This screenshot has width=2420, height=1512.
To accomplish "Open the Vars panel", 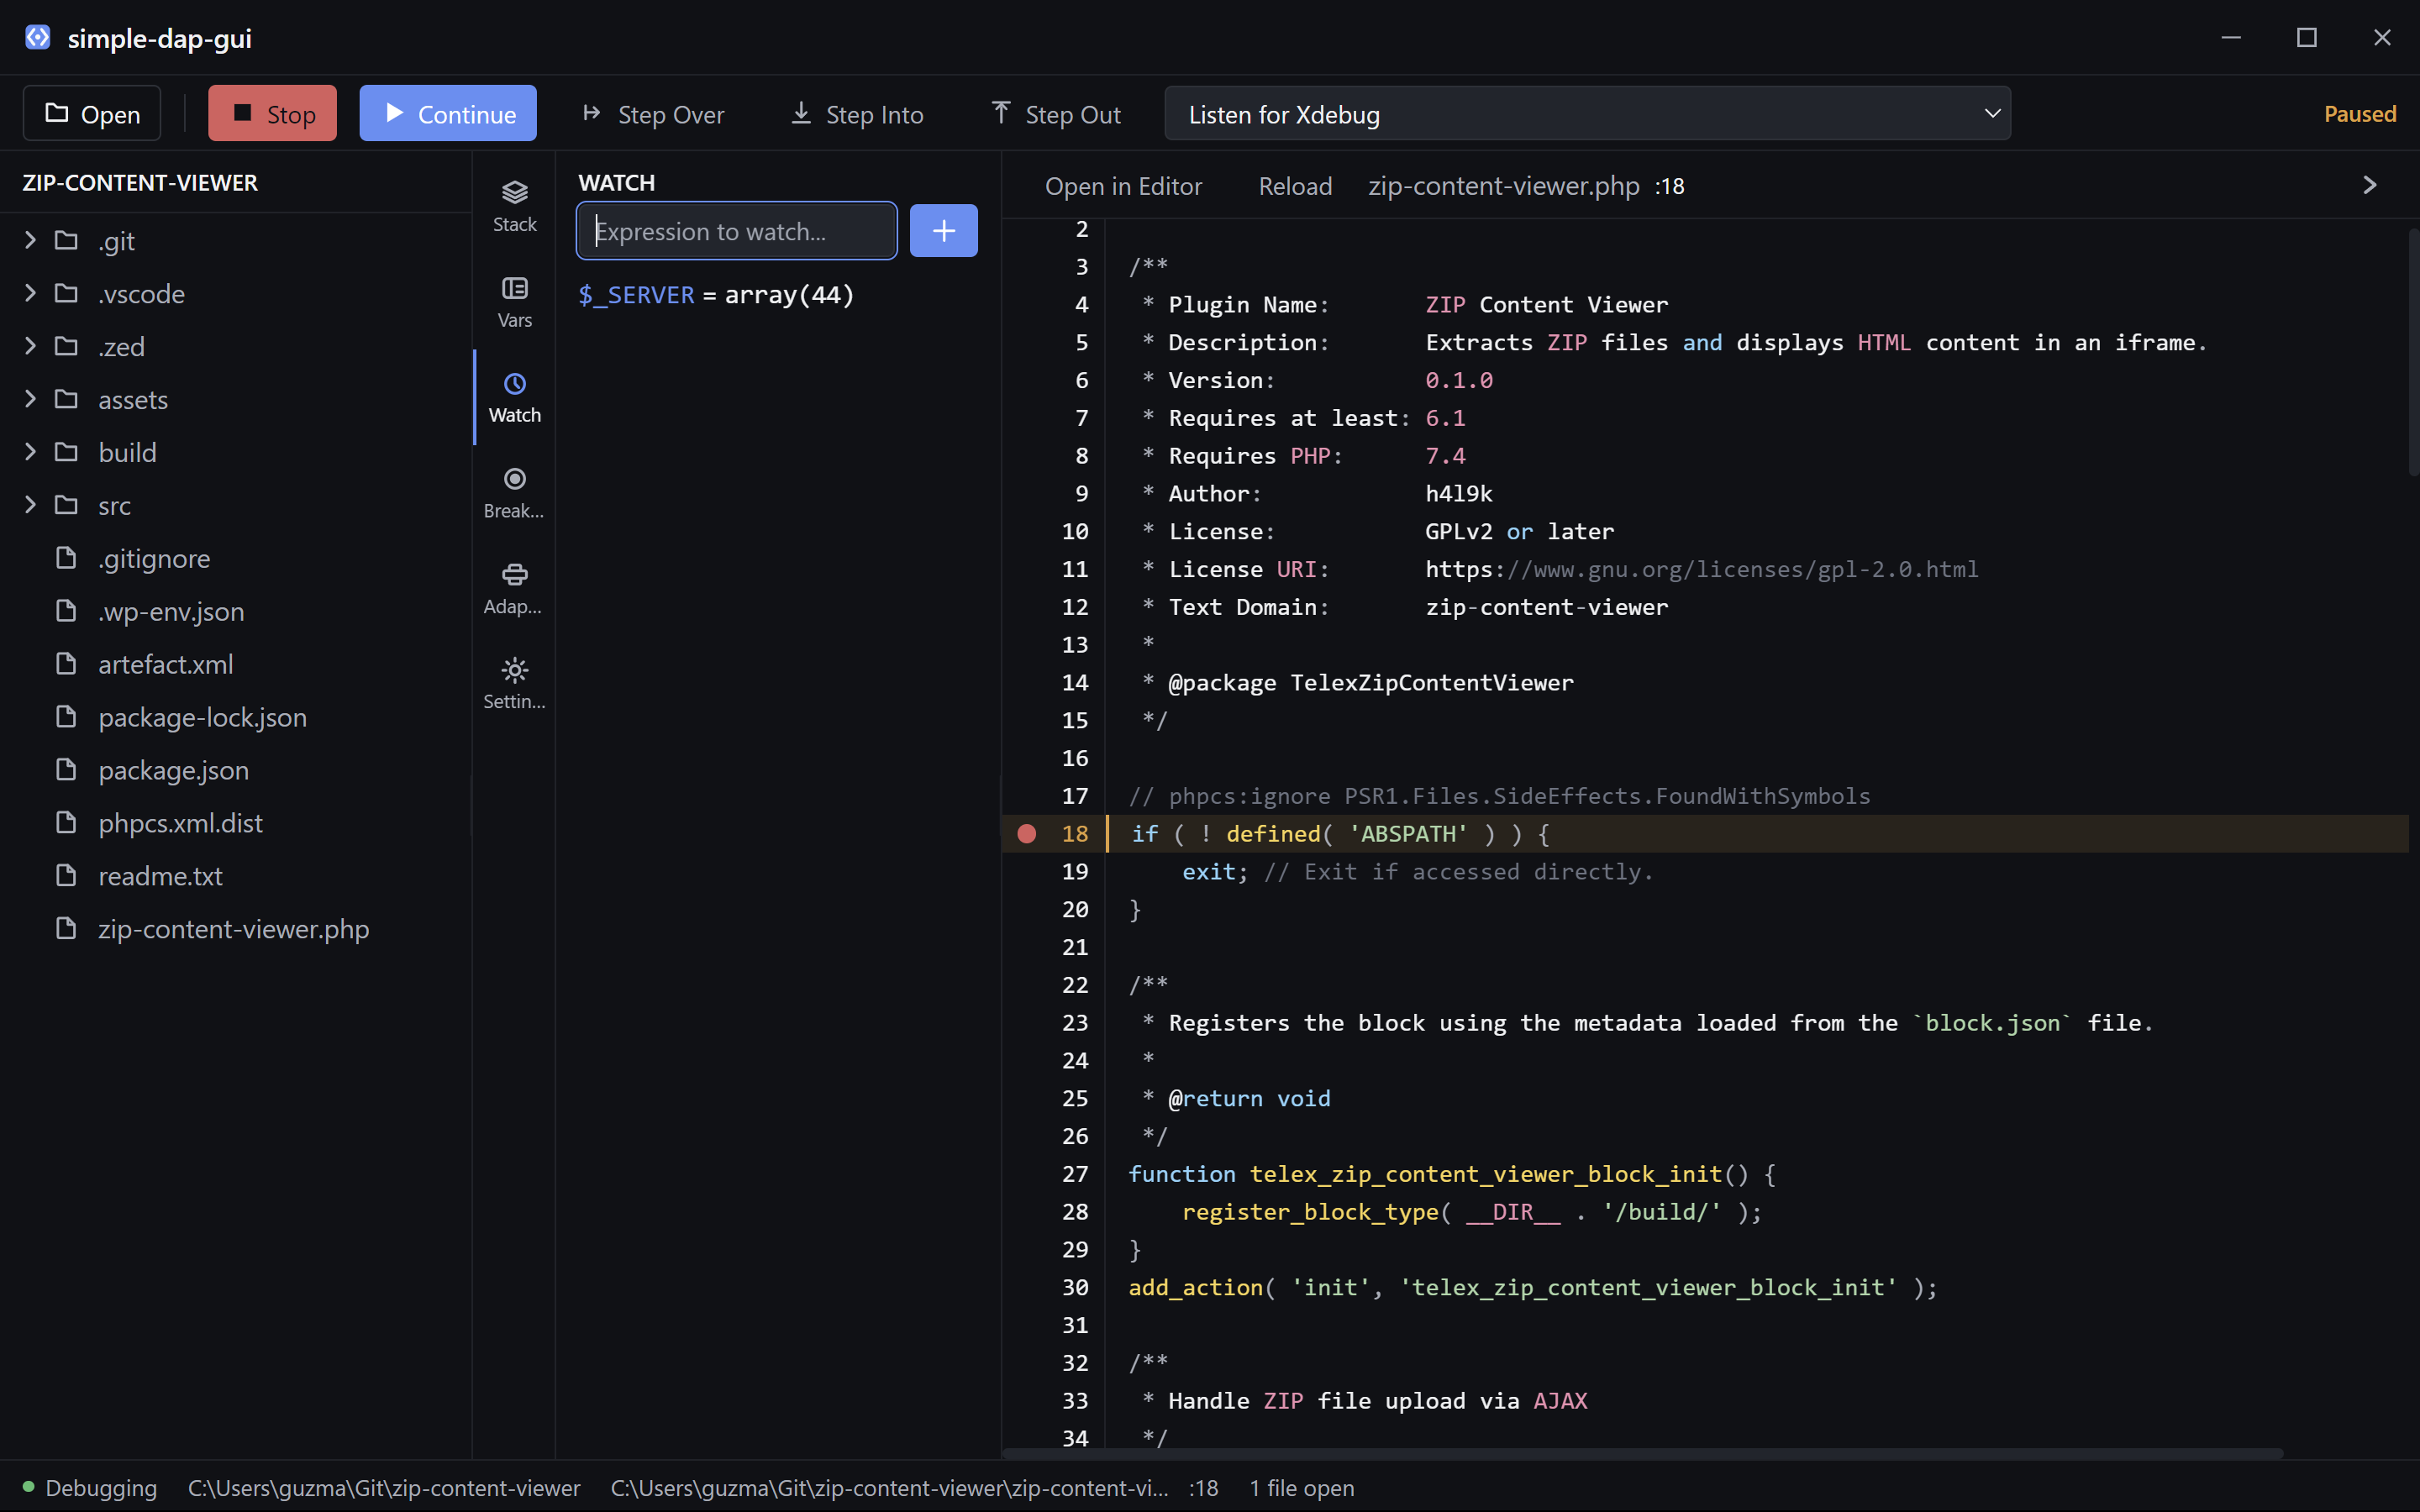I will [514, 302].
